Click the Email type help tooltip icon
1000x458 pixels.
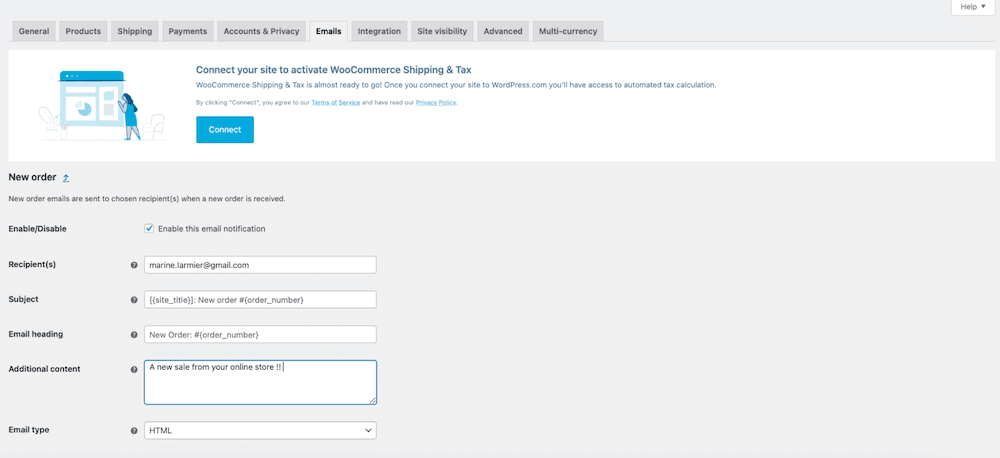(x=134, y=431)
